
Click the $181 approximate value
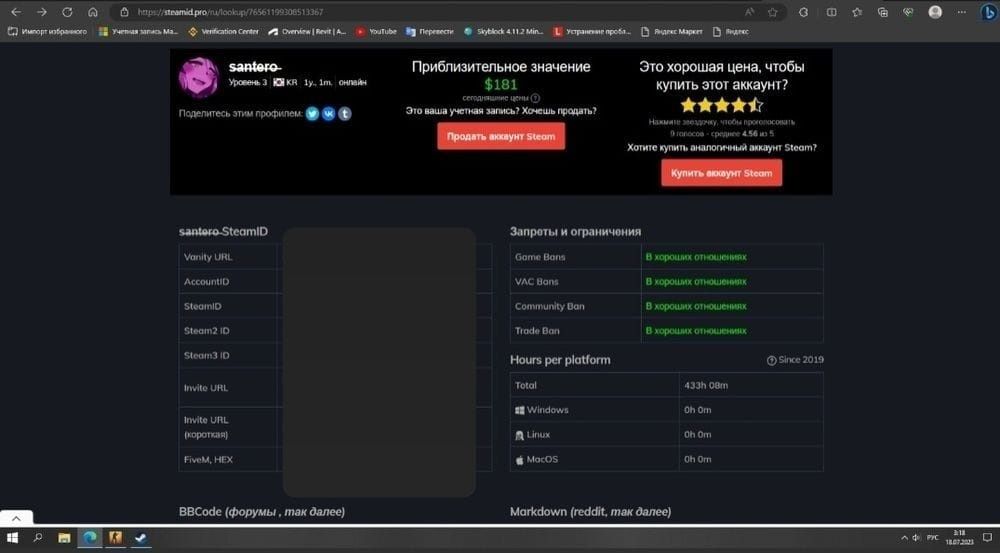pyautogui.click(x=501, y=84)
